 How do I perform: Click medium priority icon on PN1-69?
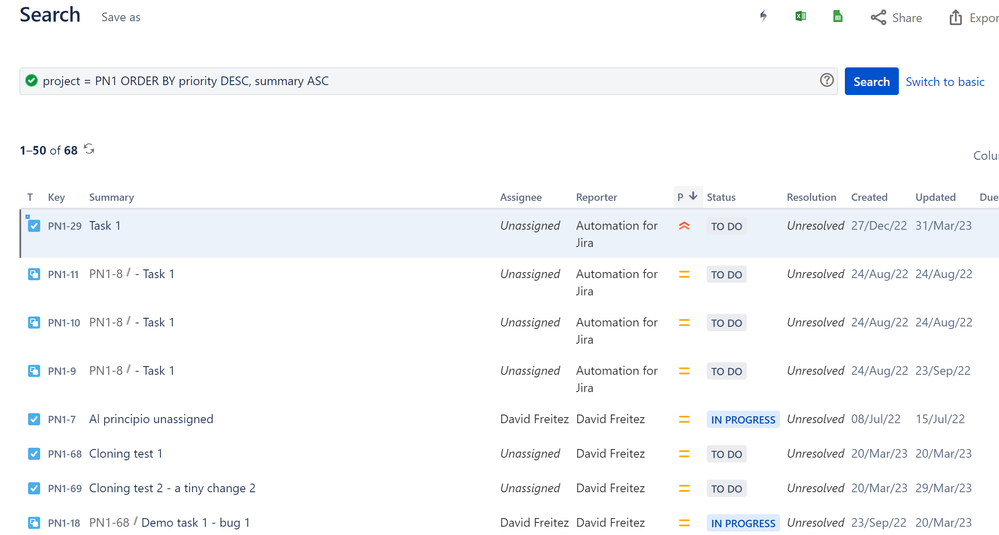point(684,489)
